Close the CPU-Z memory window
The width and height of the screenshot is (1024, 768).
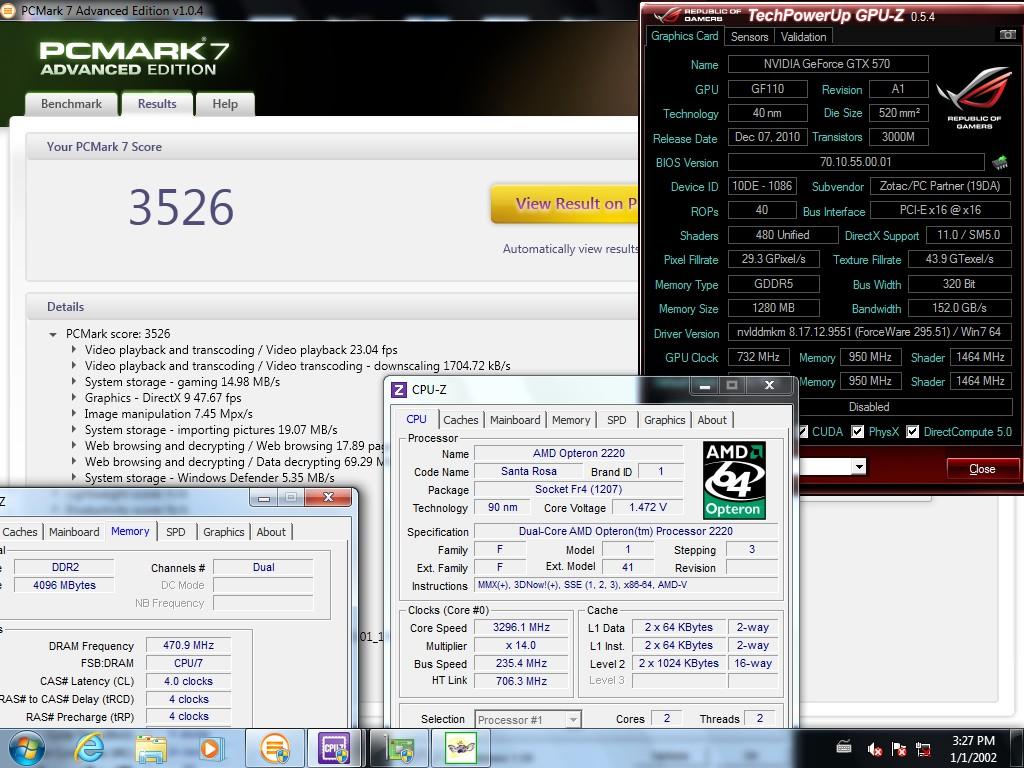point(328,498)
